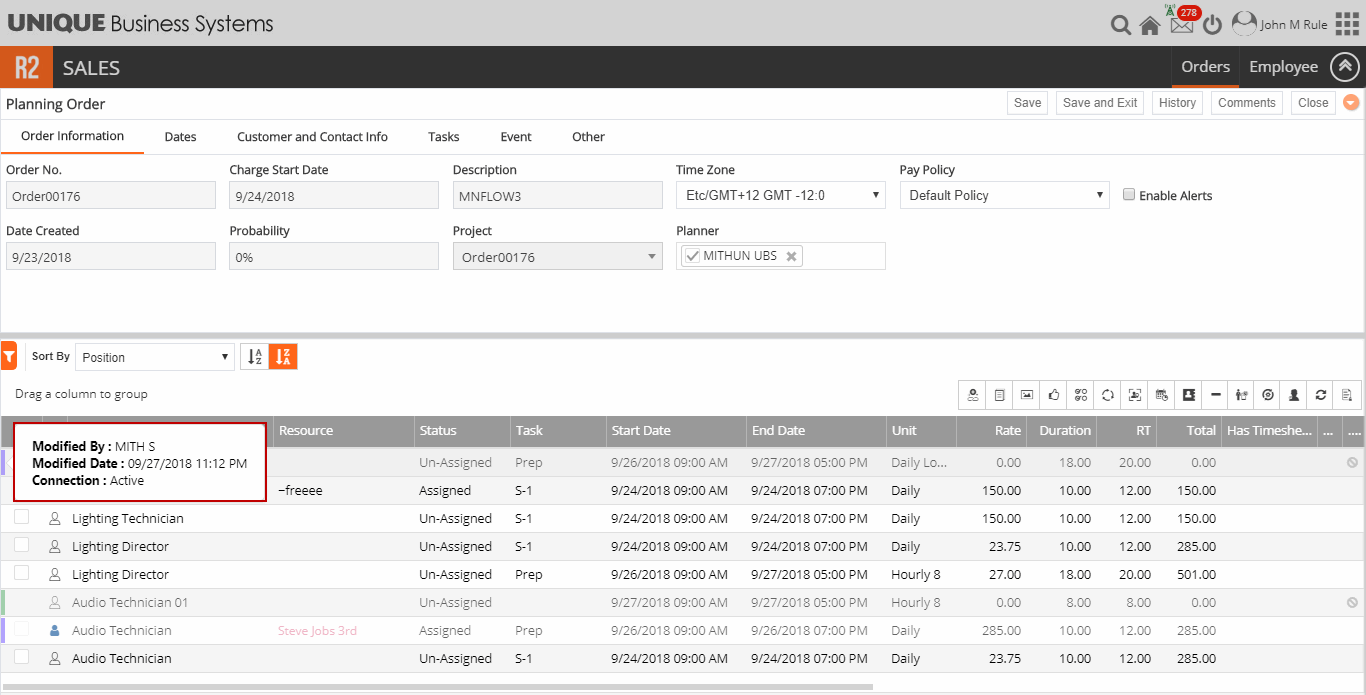Open the apps grid menu icon
The height and width of the screenshot is (695, 1366).
[1347, 24]
